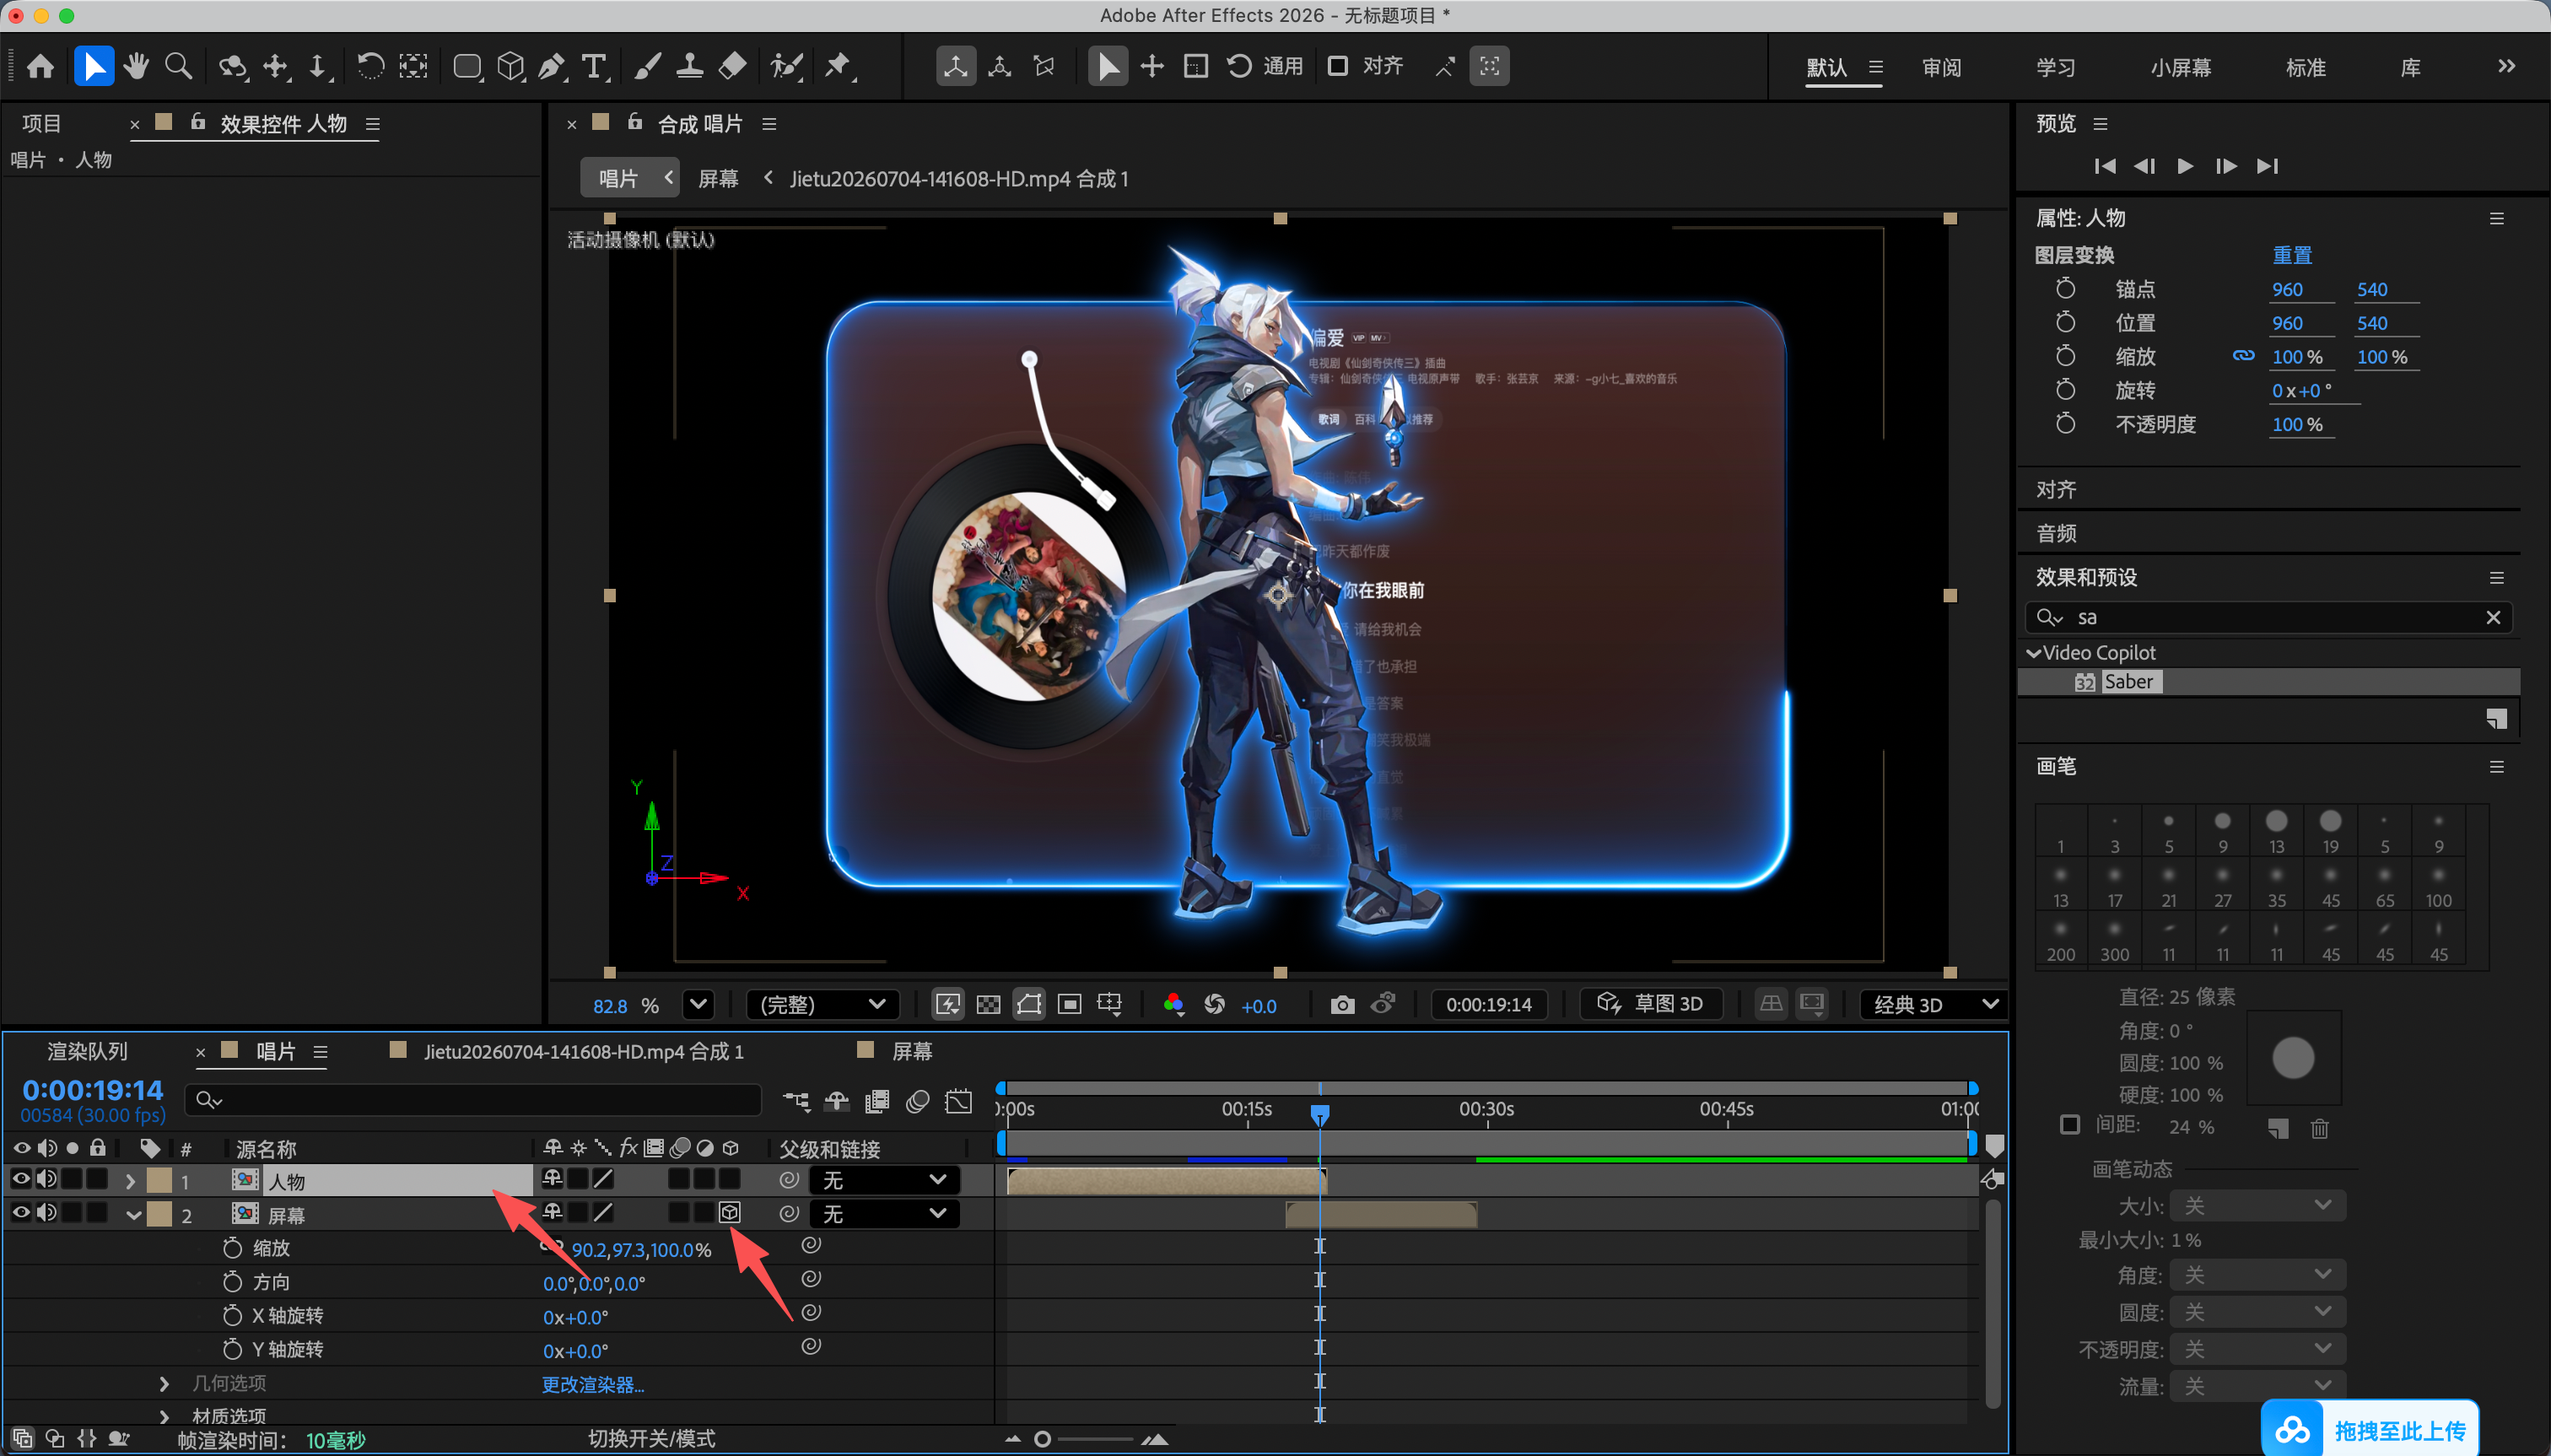Screen dimensions: 2551x1456
Task: Select the Zoom magnifier tool
Action: tap(179, 67)
